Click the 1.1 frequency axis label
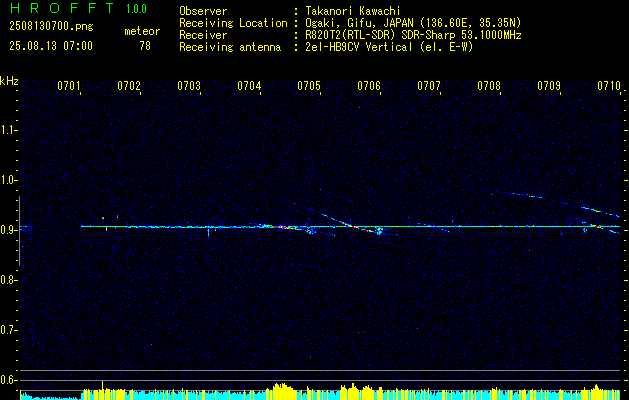The width and height of the screenshot is (629, 400). coord(8,130)
